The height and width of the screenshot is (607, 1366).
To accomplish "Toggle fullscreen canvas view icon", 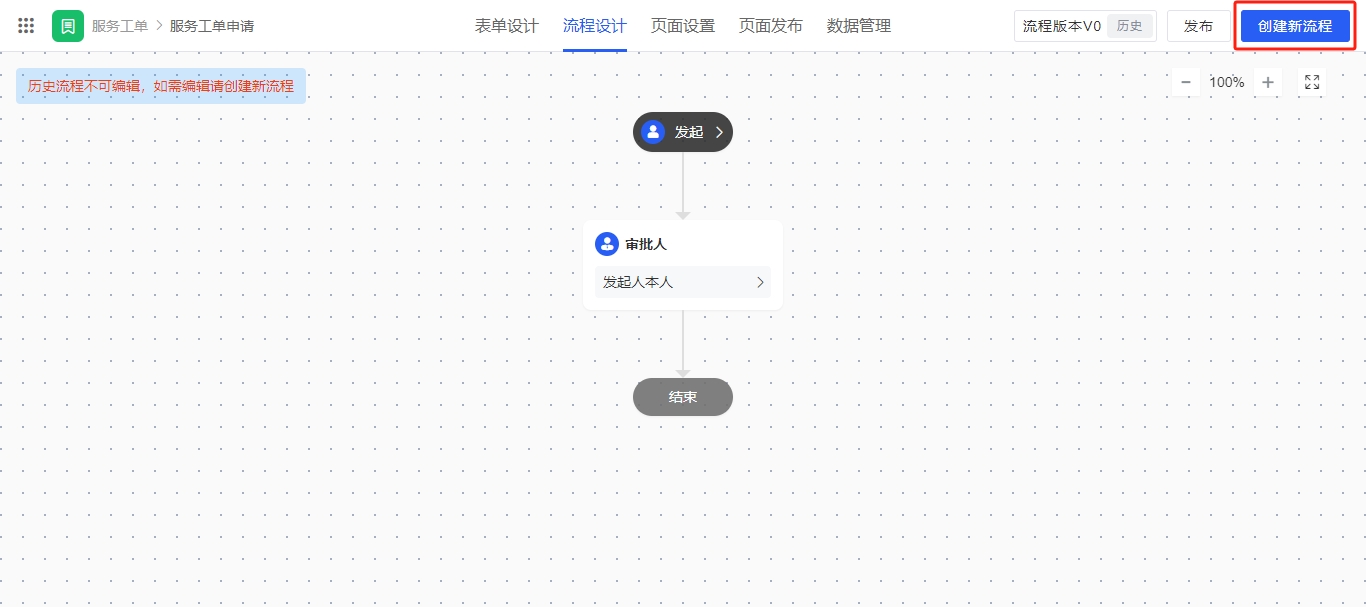I will click(1312, 82).
